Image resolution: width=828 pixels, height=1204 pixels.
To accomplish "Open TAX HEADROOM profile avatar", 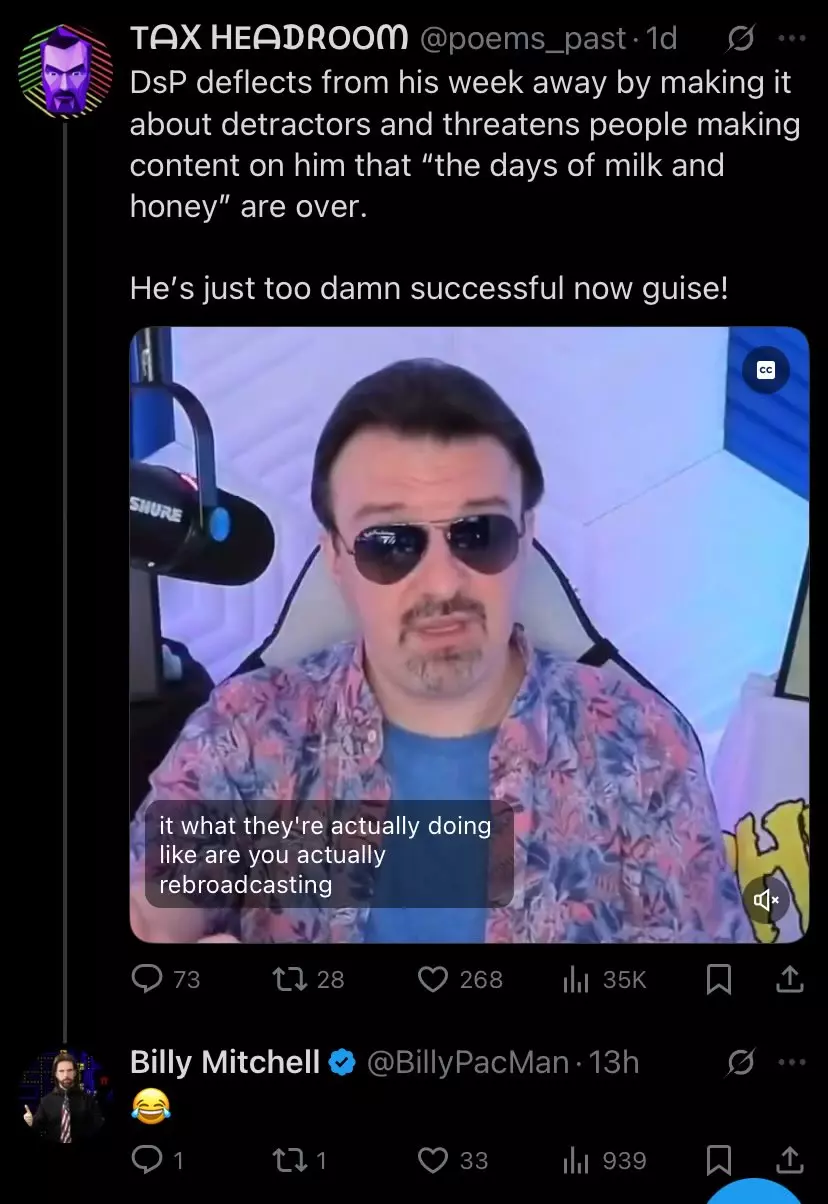I will pyautogui.click(x=65, y=70).
